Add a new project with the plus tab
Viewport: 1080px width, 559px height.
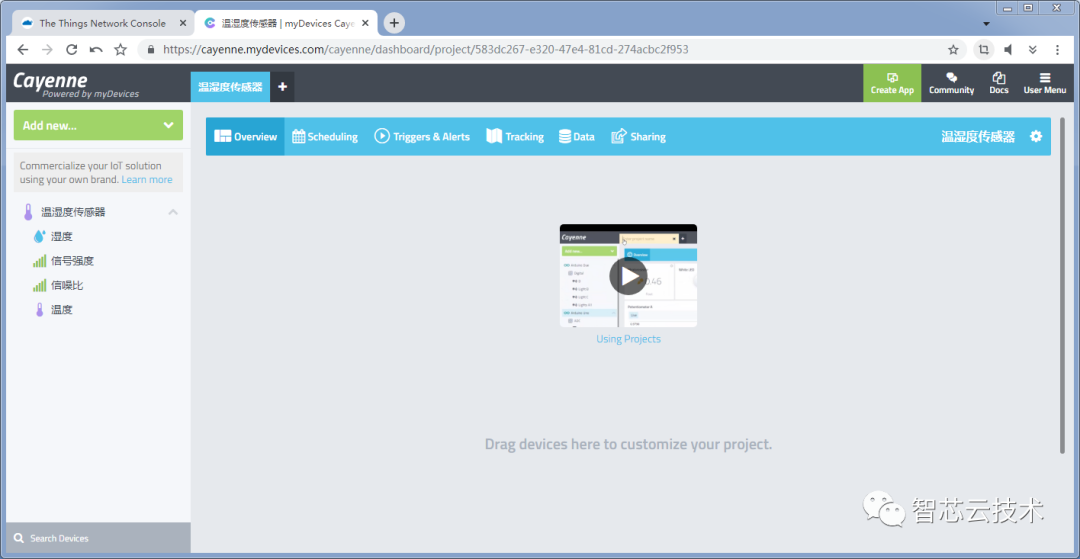tap(282, 87)
